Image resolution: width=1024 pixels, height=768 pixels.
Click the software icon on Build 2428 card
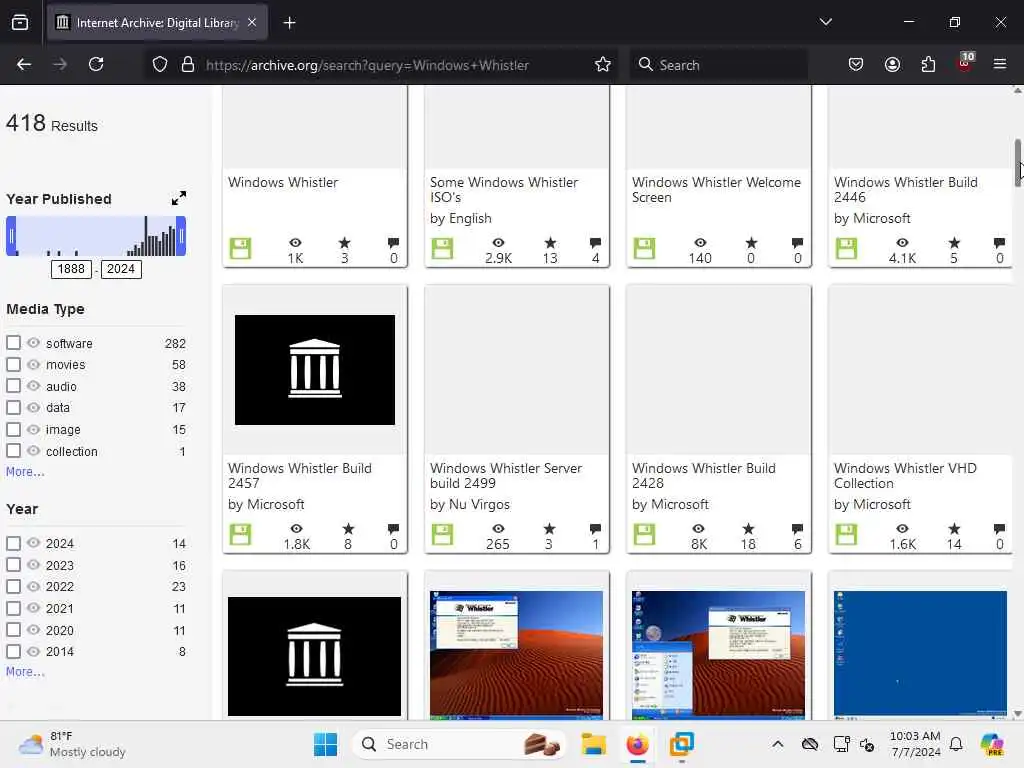[644, 534]
